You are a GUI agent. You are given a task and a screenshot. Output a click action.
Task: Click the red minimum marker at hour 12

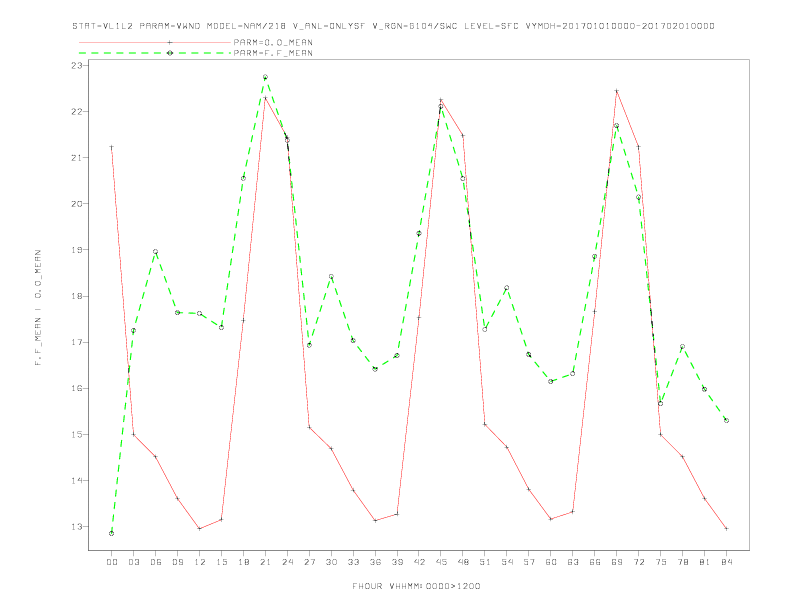click(200, 529)
